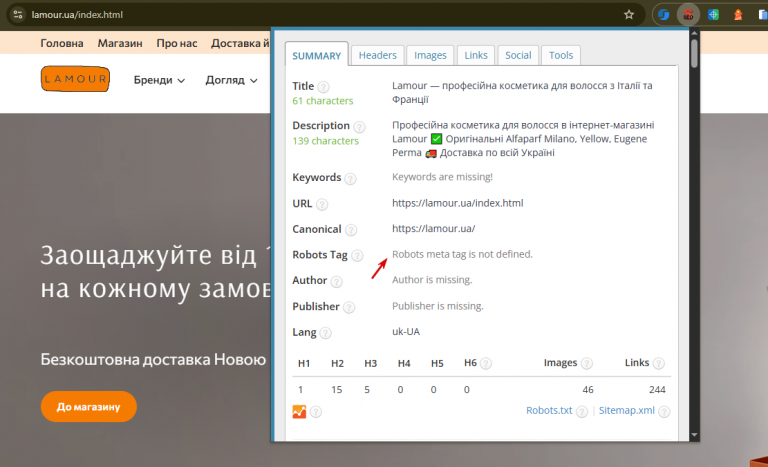Click the URL value https://lamour.ua/index.html

457,203
